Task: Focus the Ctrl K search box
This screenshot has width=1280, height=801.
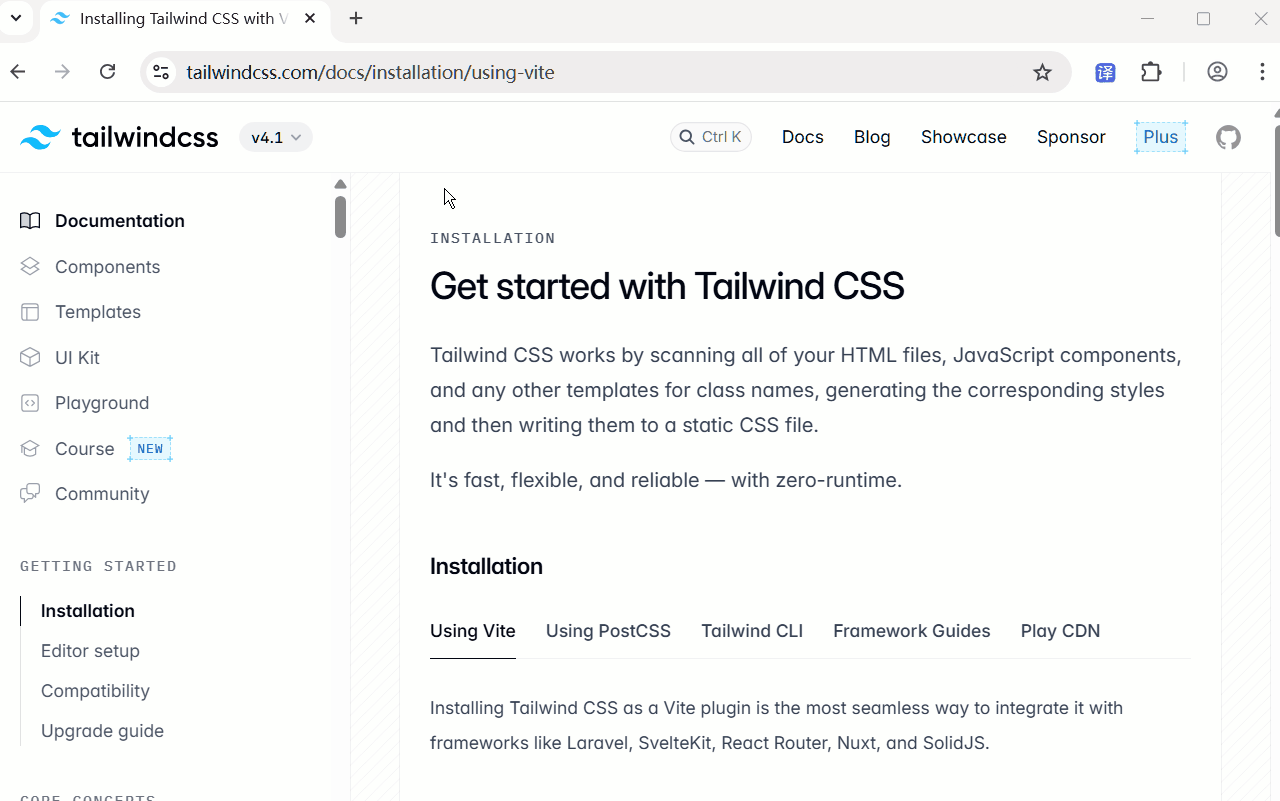Action: tap(711, 137)
